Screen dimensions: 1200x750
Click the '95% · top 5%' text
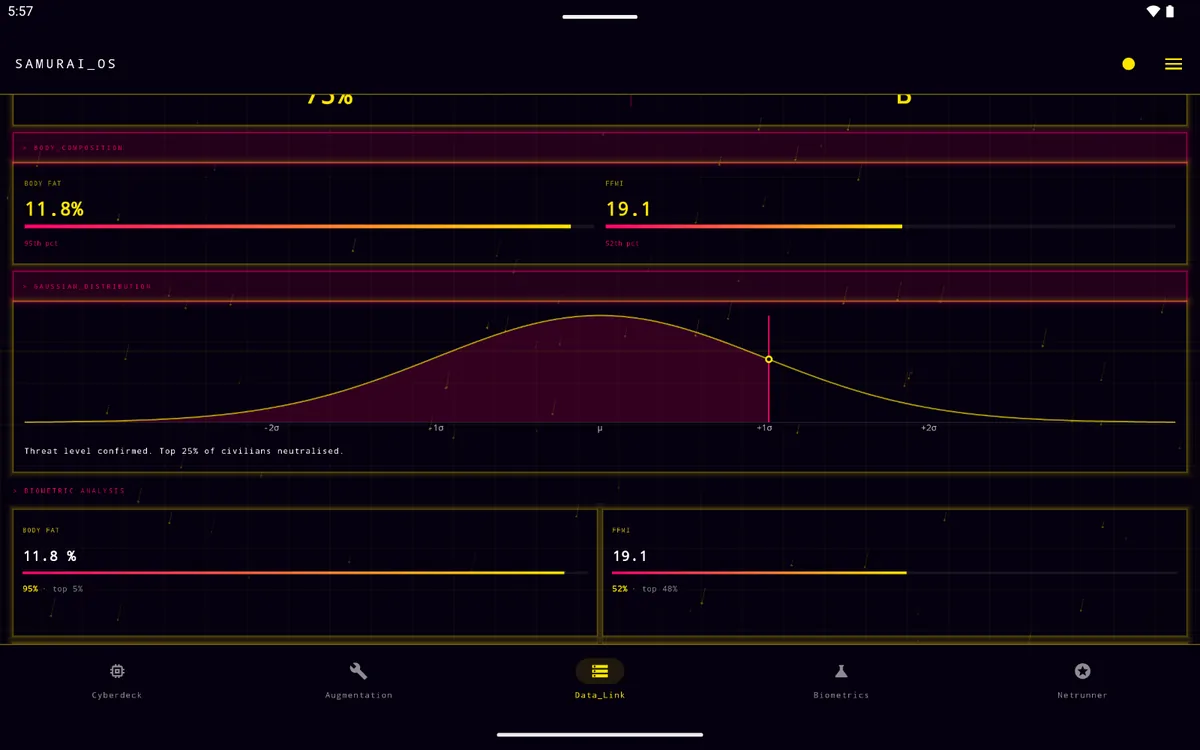tap(53, 589)
